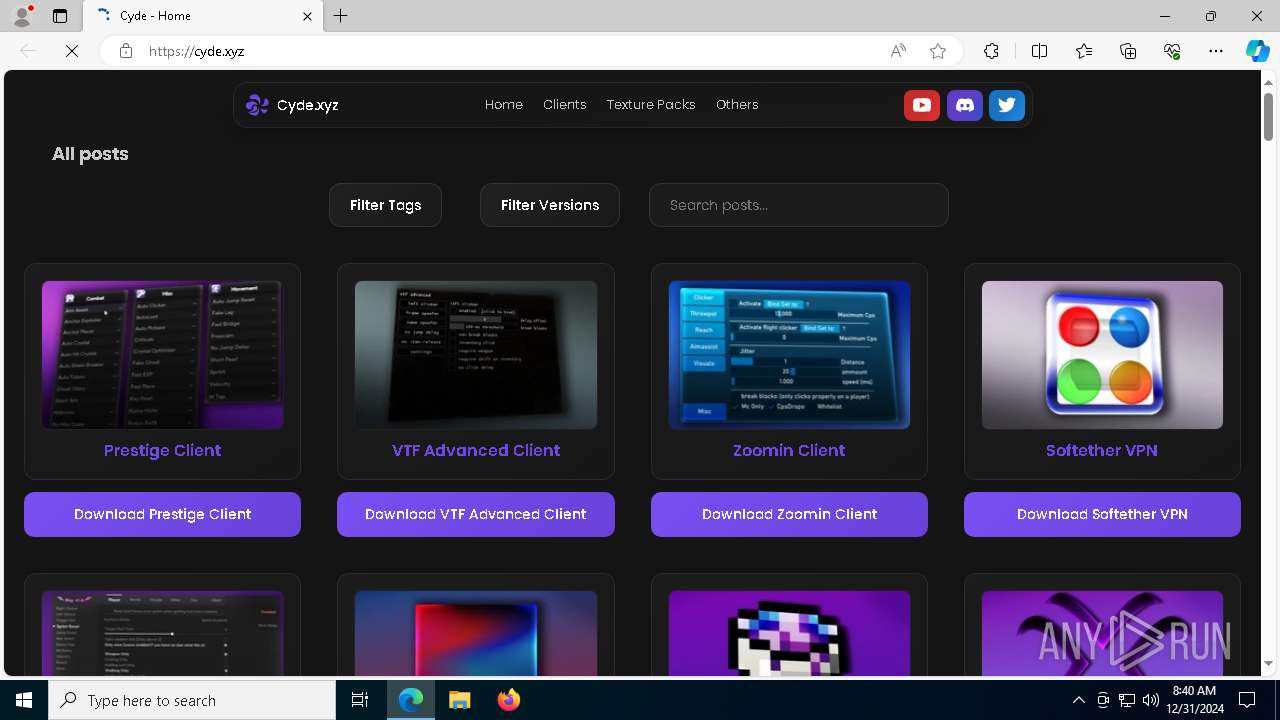Open the Extensions icon
This screenshot has height=720, width=1280.
(x=991, y=51)
